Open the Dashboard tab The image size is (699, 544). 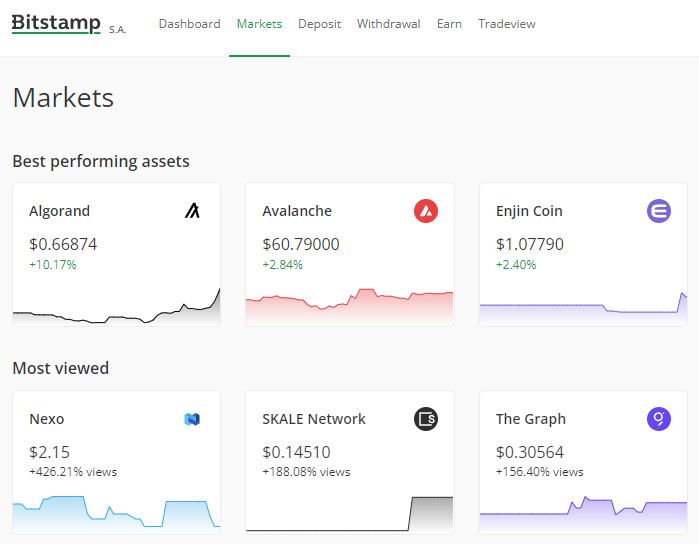point(189,24)
